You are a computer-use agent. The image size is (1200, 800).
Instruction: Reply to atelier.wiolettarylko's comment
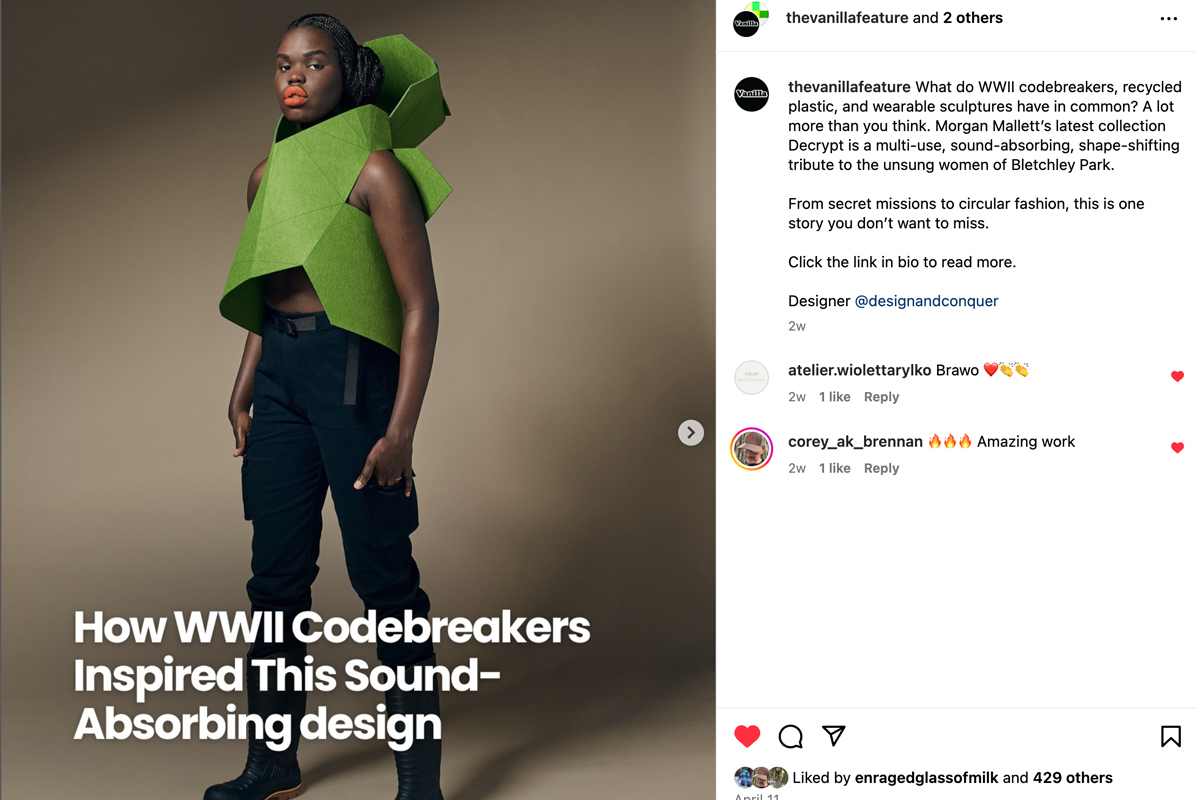[x=881, y=397]
